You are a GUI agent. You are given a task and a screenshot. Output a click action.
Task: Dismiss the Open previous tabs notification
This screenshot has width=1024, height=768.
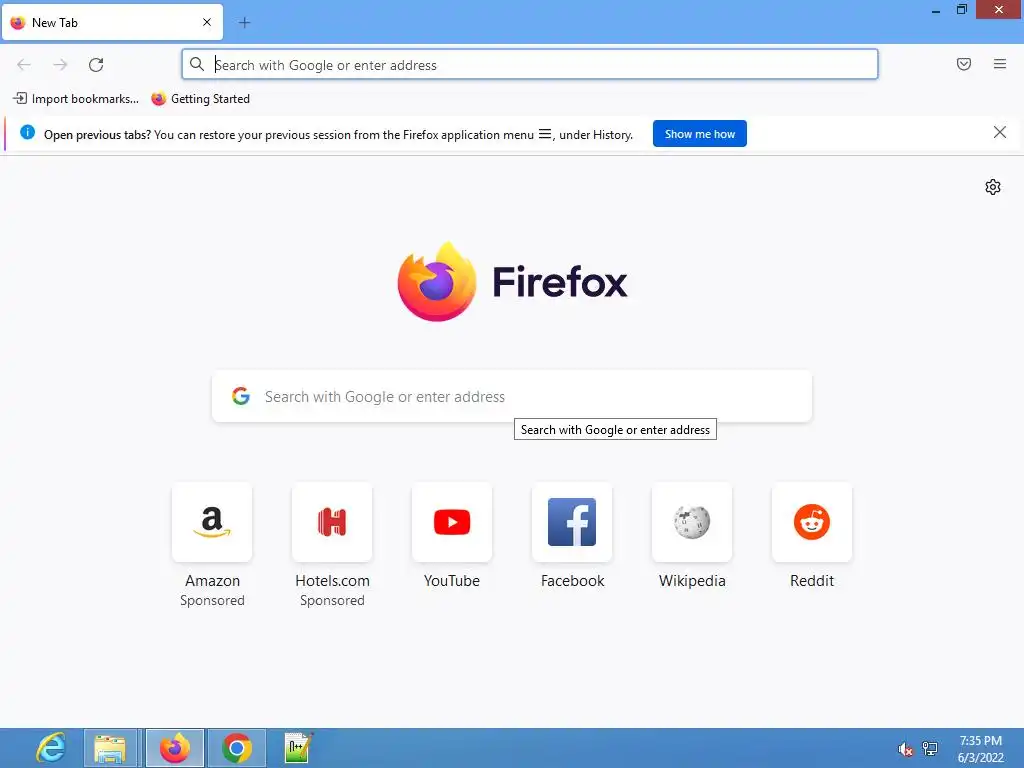coord(999,133)
